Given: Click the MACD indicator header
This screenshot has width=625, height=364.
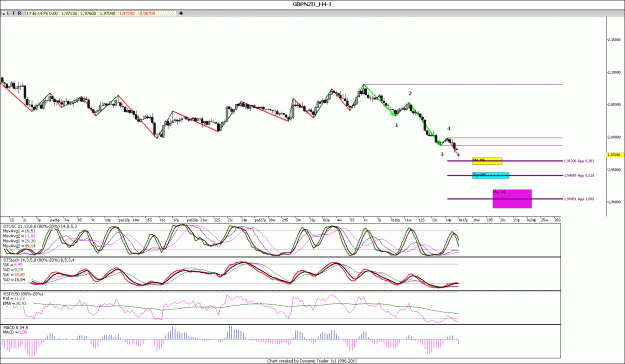Looking at the screenshot, I should click(x=15, y=328).
